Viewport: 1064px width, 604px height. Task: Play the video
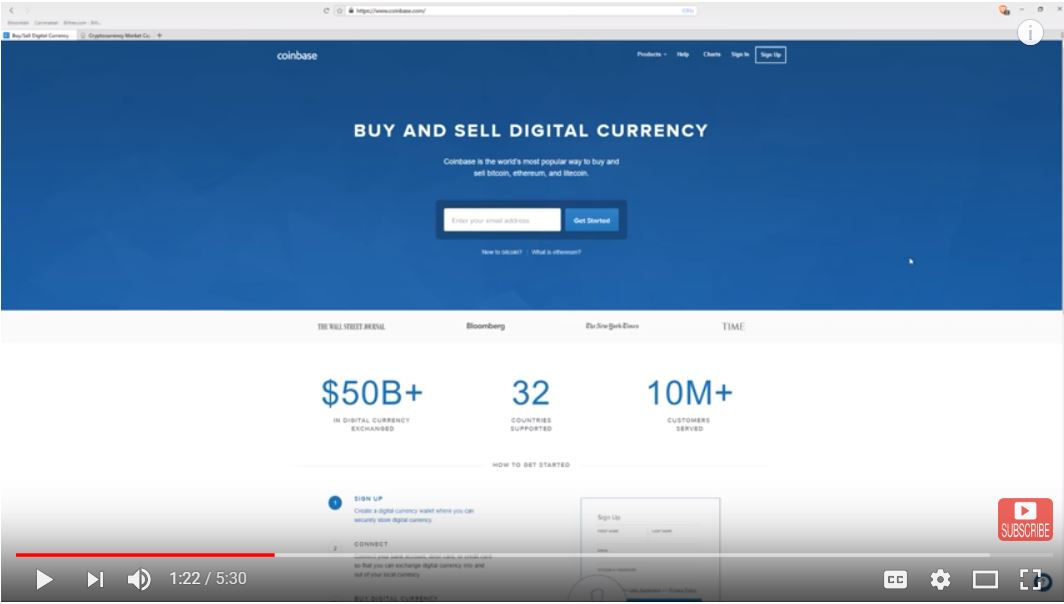[44, 580]
